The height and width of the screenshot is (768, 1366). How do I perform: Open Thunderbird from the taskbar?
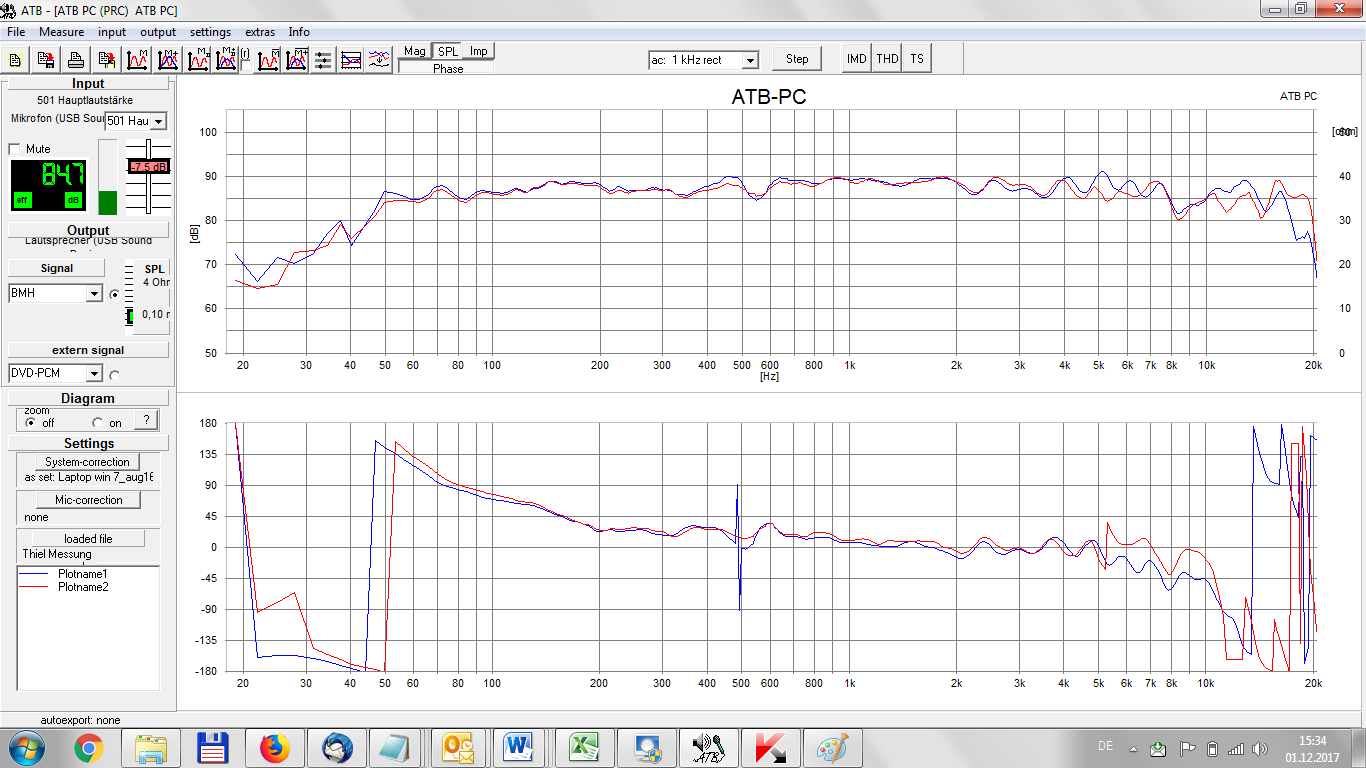coord(336,747)
